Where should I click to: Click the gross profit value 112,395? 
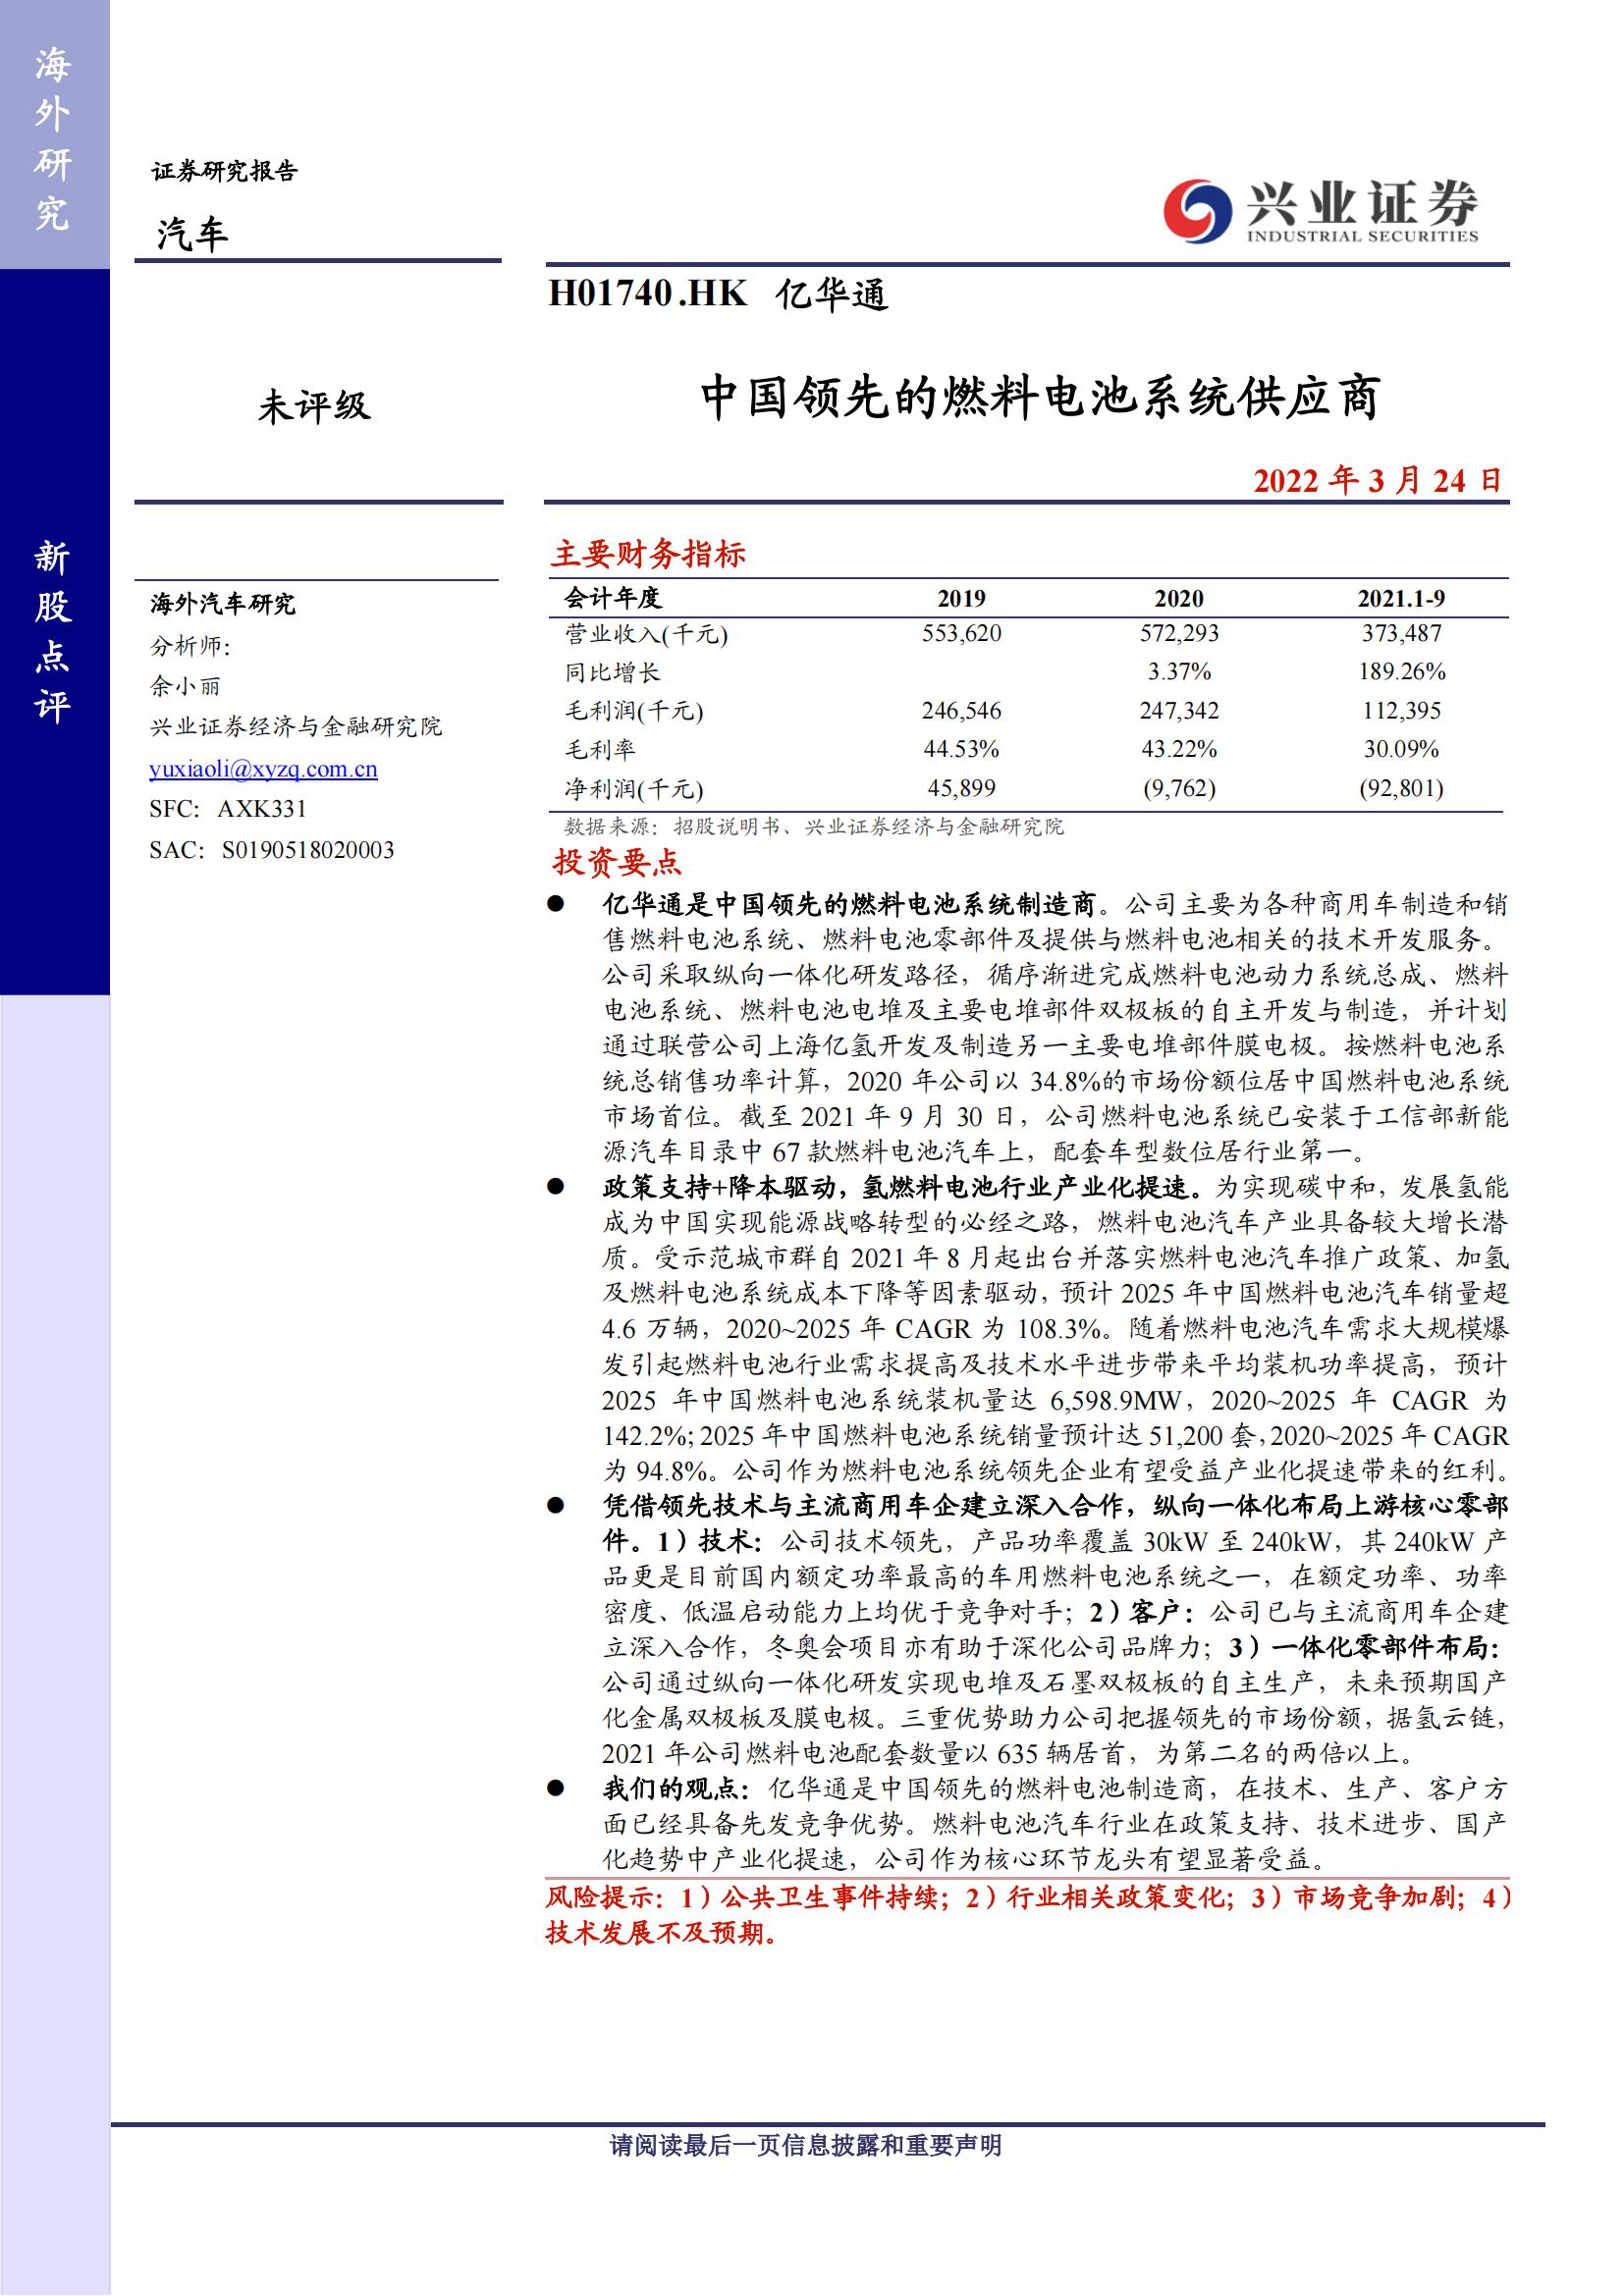click(x=1401, y=711)
